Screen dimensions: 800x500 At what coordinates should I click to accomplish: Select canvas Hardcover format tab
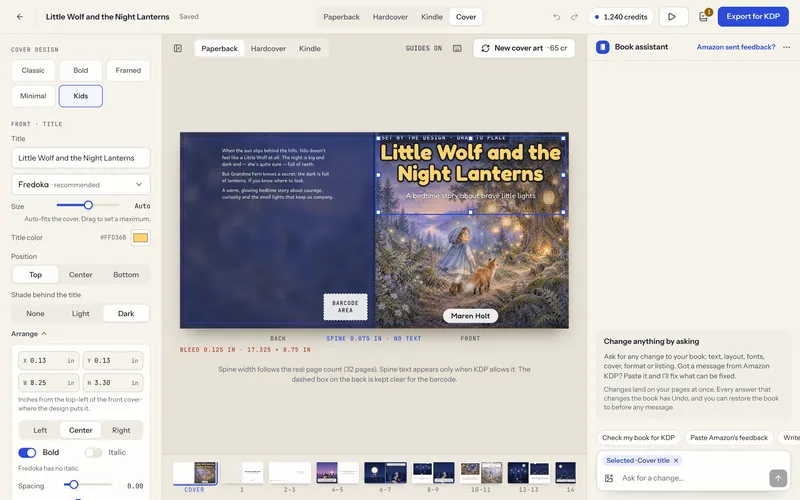(268, 48)
